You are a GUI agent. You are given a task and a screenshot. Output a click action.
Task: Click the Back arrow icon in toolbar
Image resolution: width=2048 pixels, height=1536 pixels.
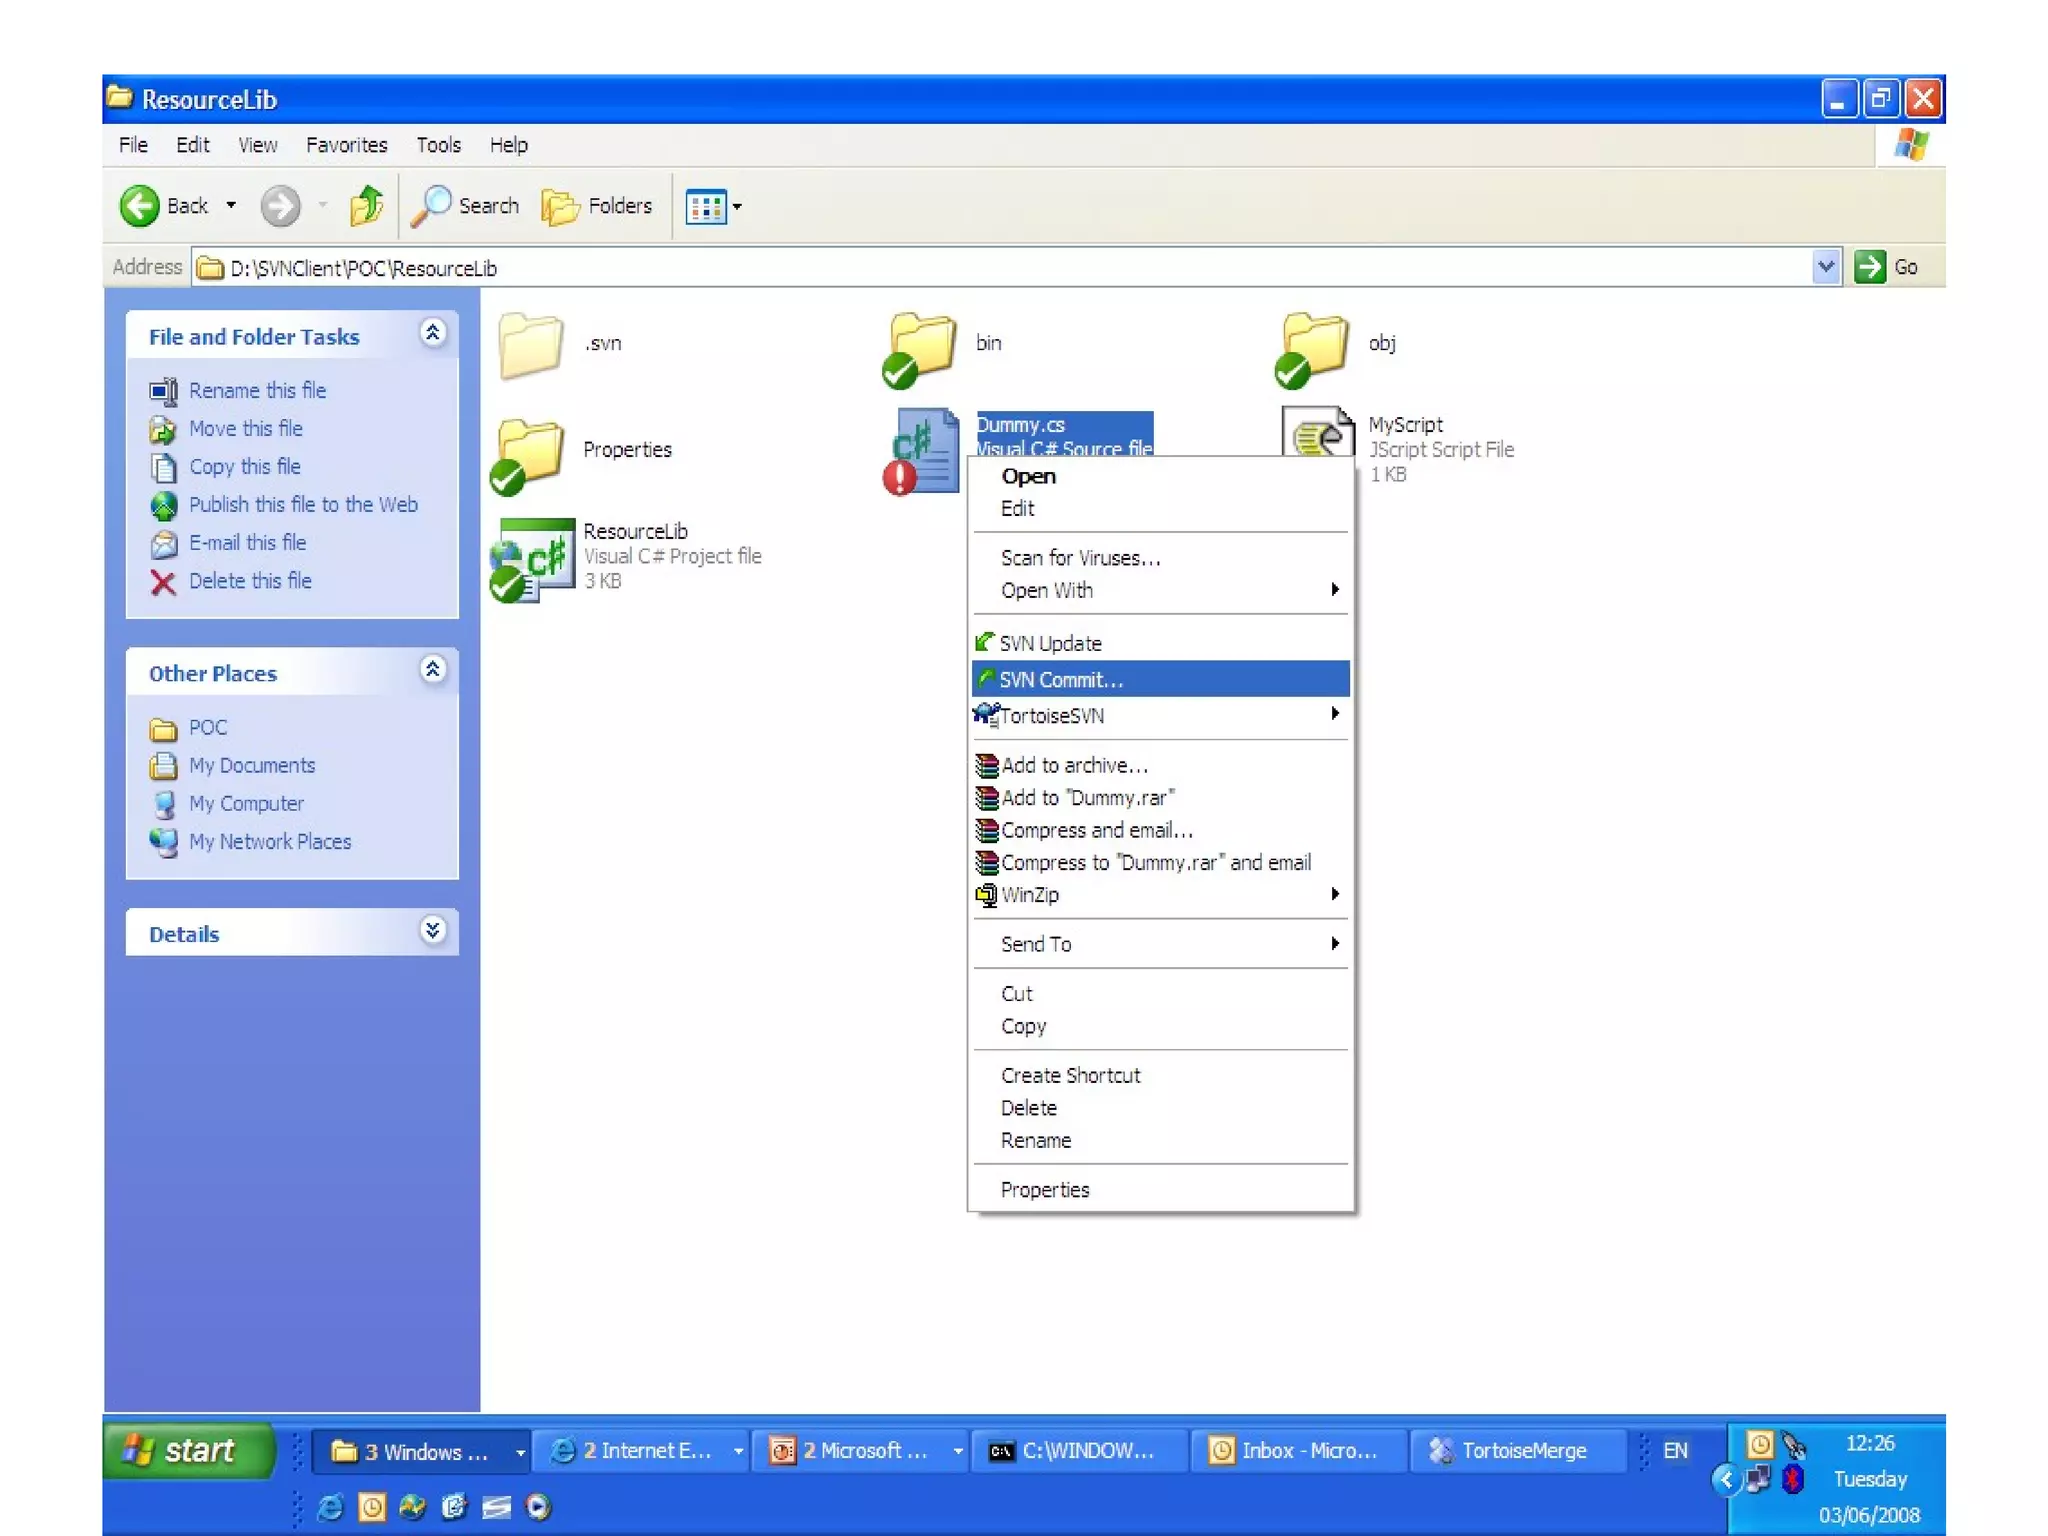(140, 206)
